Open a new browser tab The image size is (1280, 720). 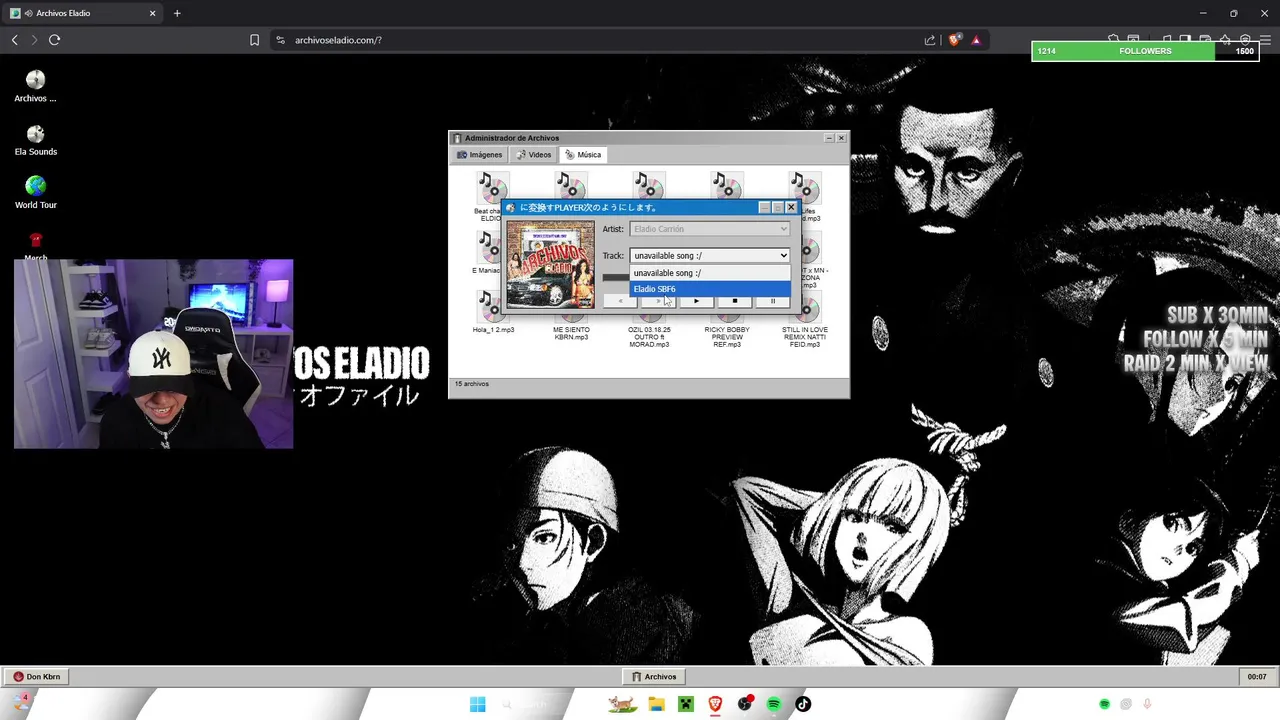tap(177, 13)
